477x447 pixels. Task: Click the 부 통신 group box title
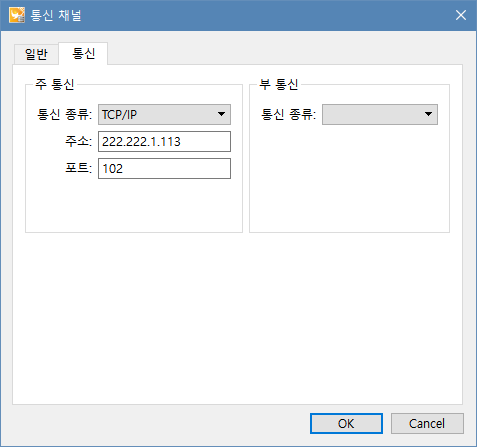click(279, 84)
